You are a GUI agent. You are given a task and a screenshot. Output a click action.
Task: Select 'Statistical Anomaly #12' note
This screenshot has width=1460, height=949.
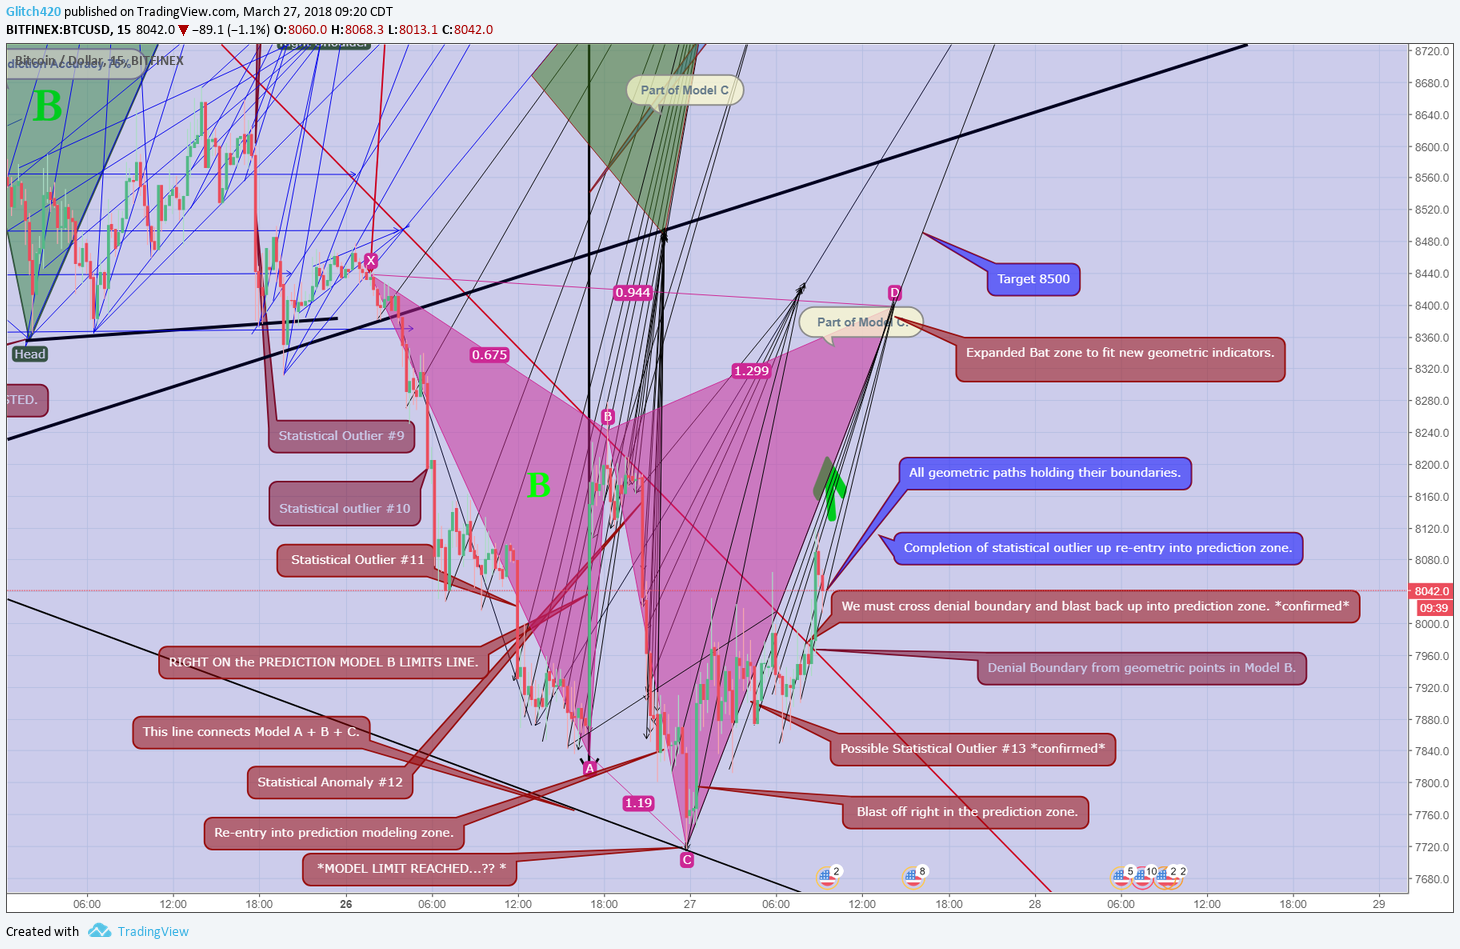click(330, 783)
